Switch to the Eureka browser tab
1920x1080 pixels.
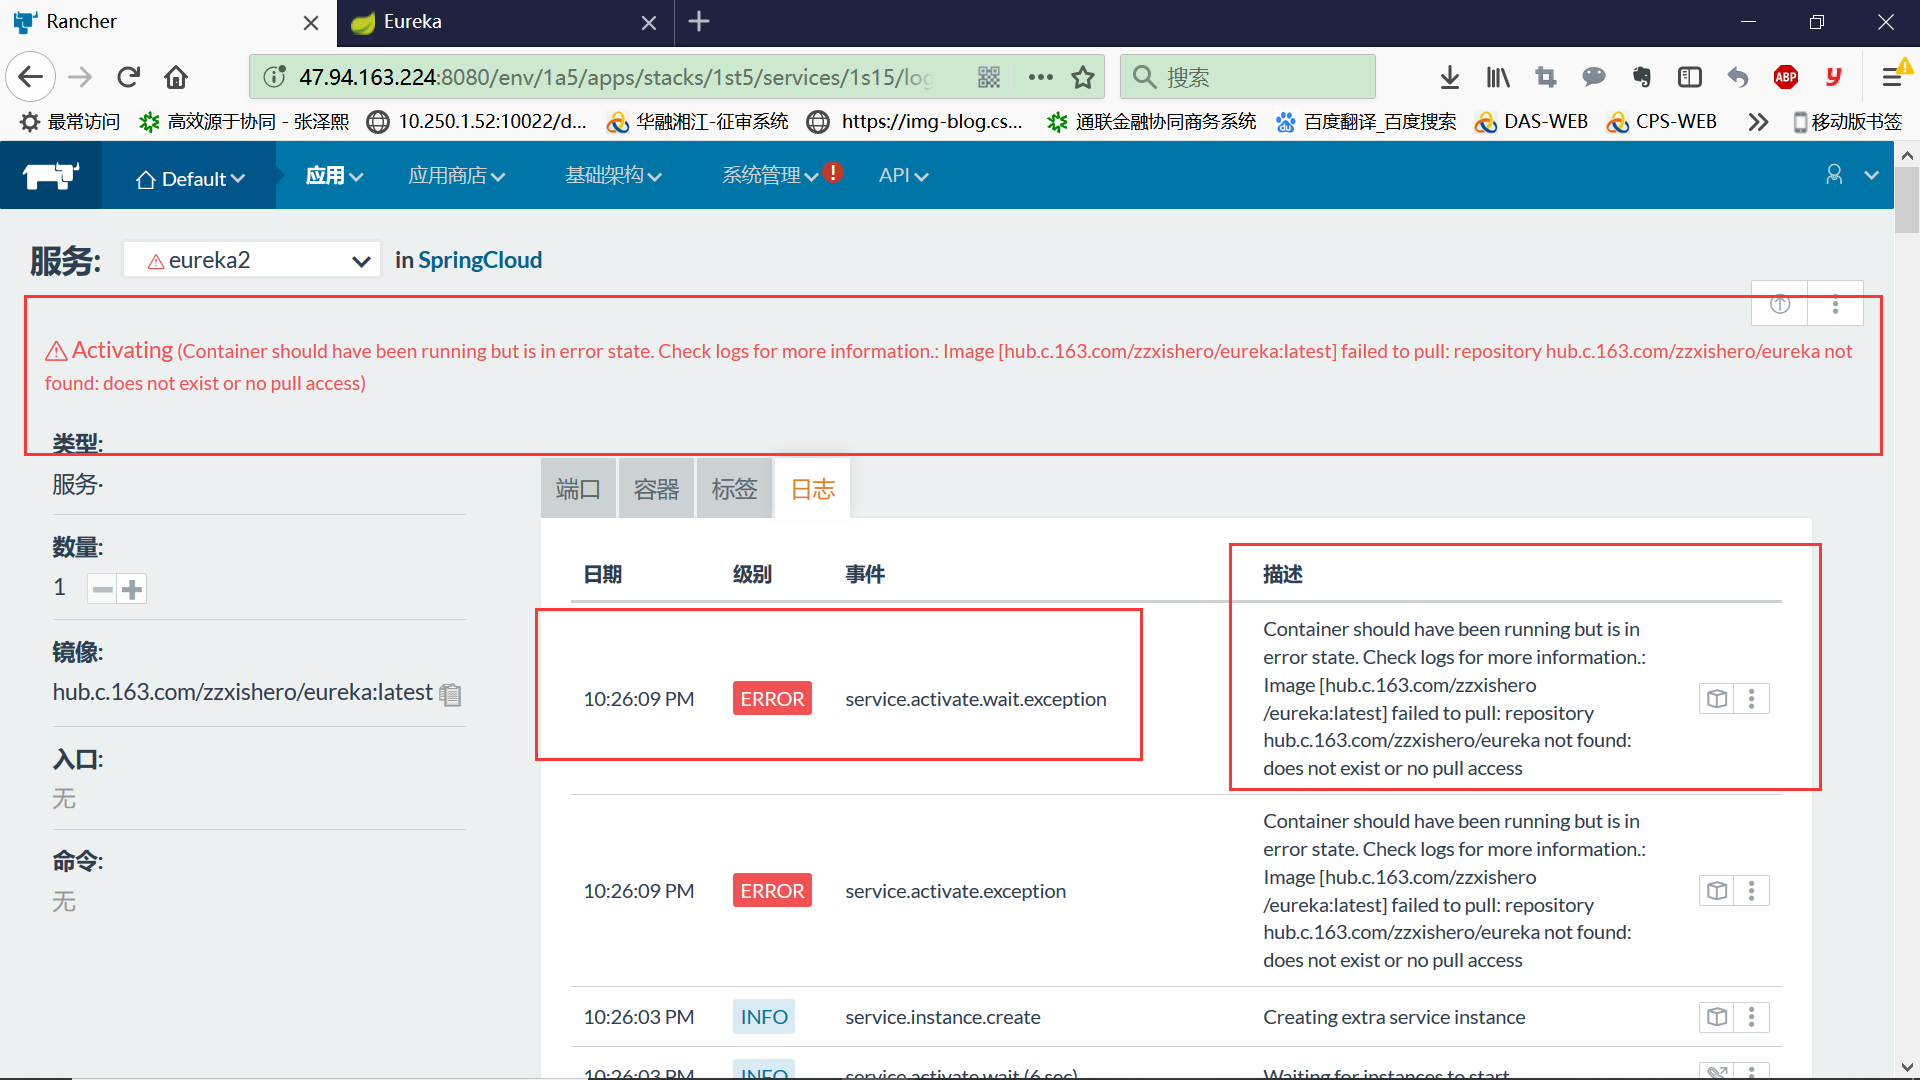tap(505, 22)
